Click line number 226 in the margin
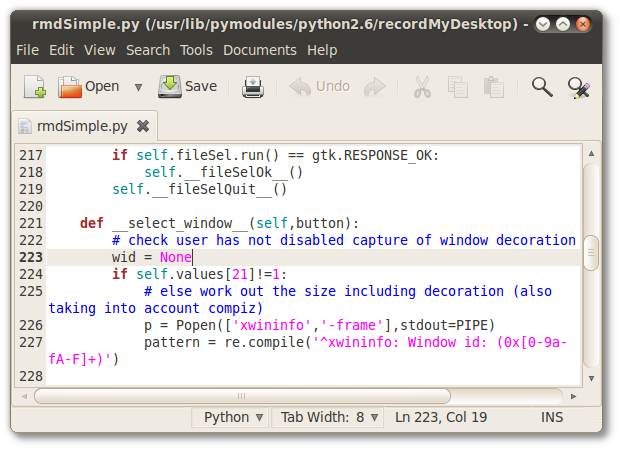Image resolution: width=620 pixels, height=450 pixels. (x=31, y=325)
